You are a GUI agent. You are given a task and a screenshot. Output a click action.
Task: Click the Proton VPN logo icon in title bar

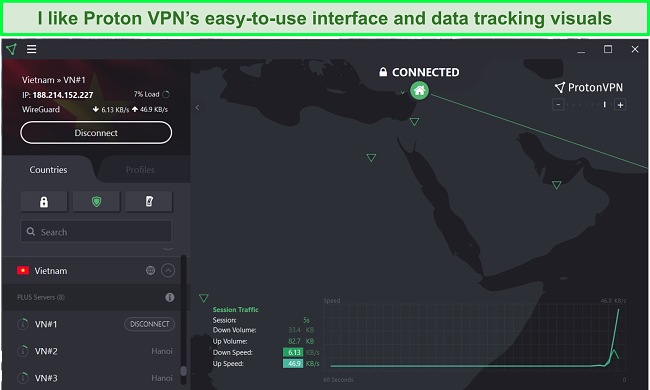click(x=12, y=49)
